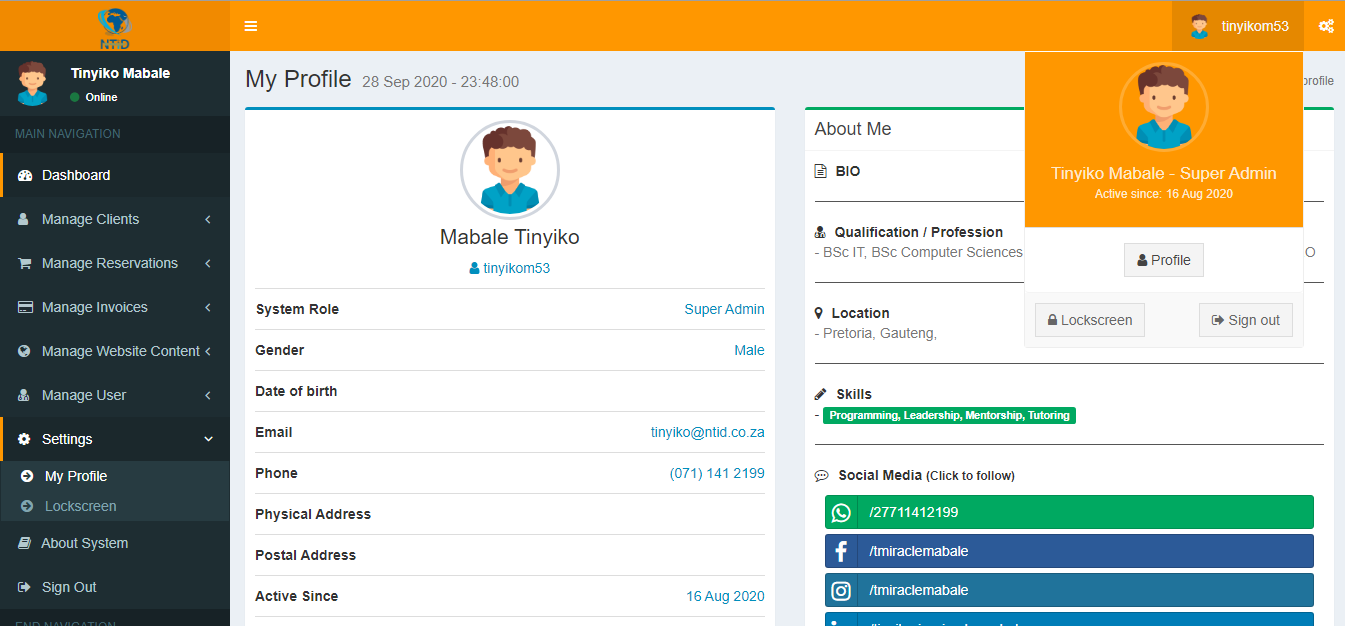
Task: Click the Profile button in dropdown
Action: (x=1163, y=260)
